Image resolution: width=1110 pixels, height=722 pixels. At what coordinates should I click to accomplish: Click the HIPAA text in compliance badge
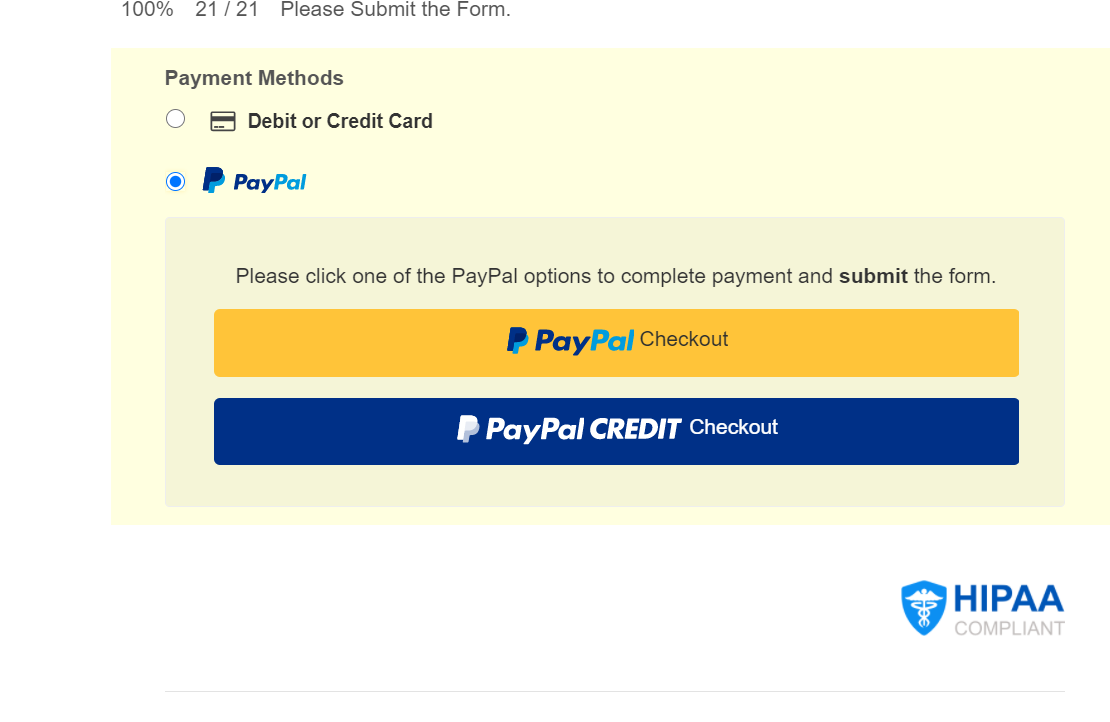(x=1009, y=599)
